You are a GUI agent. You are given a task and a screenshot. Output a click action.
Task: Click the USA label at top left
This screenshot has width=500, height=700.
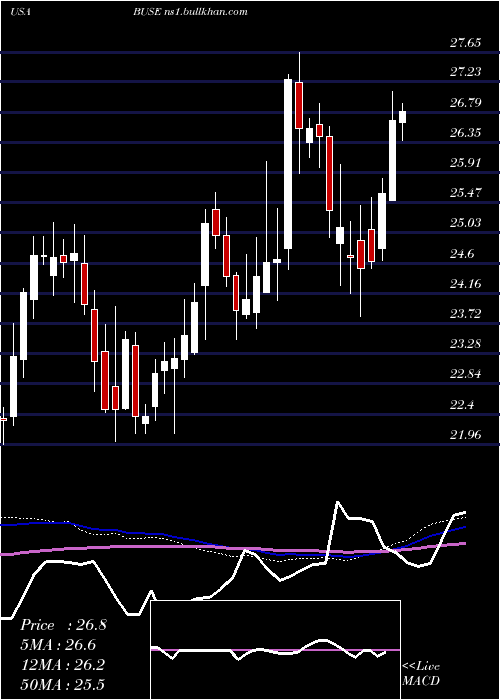[21, 12]
